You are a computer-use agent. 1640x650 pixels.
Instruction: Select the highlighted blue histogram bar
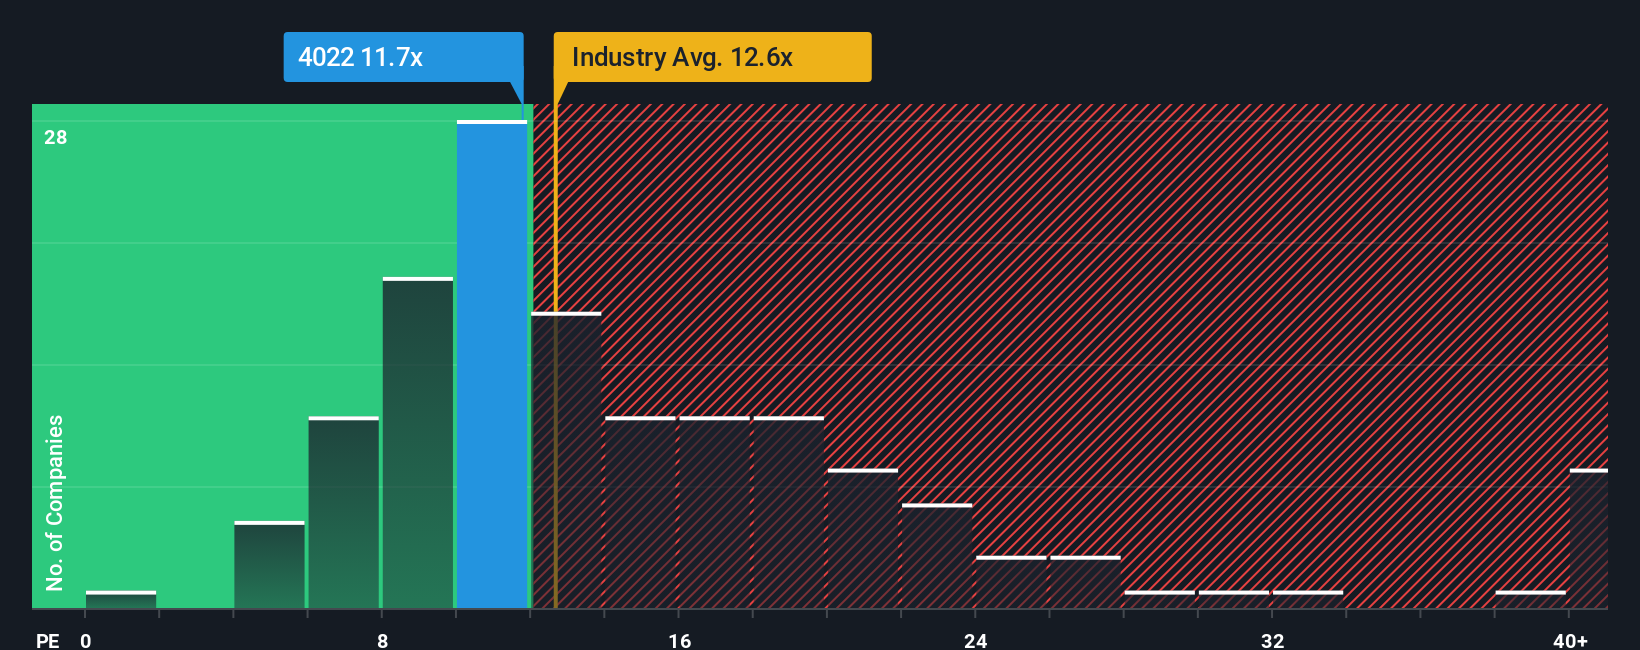click(492, 364)
